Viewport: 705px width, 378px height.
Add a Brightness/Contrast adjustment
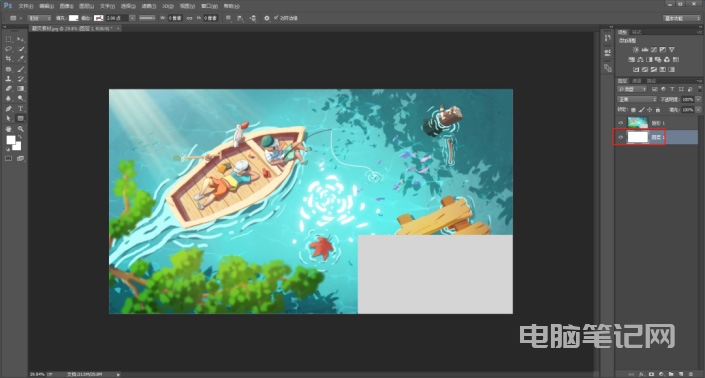(635, 49)
